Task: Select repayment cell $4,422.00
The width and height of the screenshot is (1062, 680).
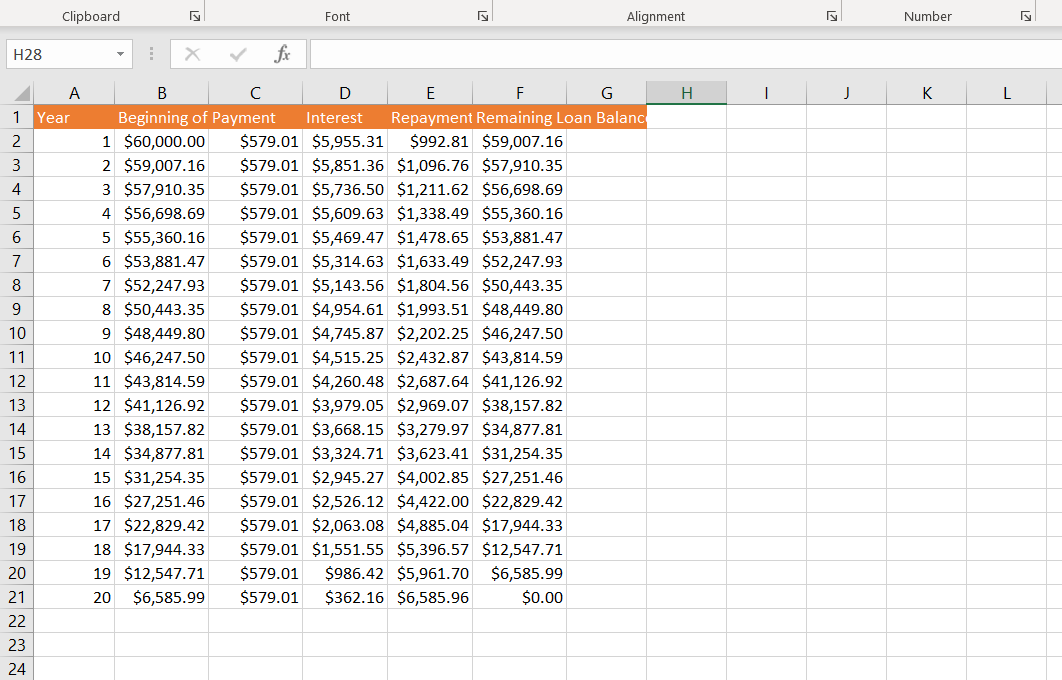Action: coord(430,501)
